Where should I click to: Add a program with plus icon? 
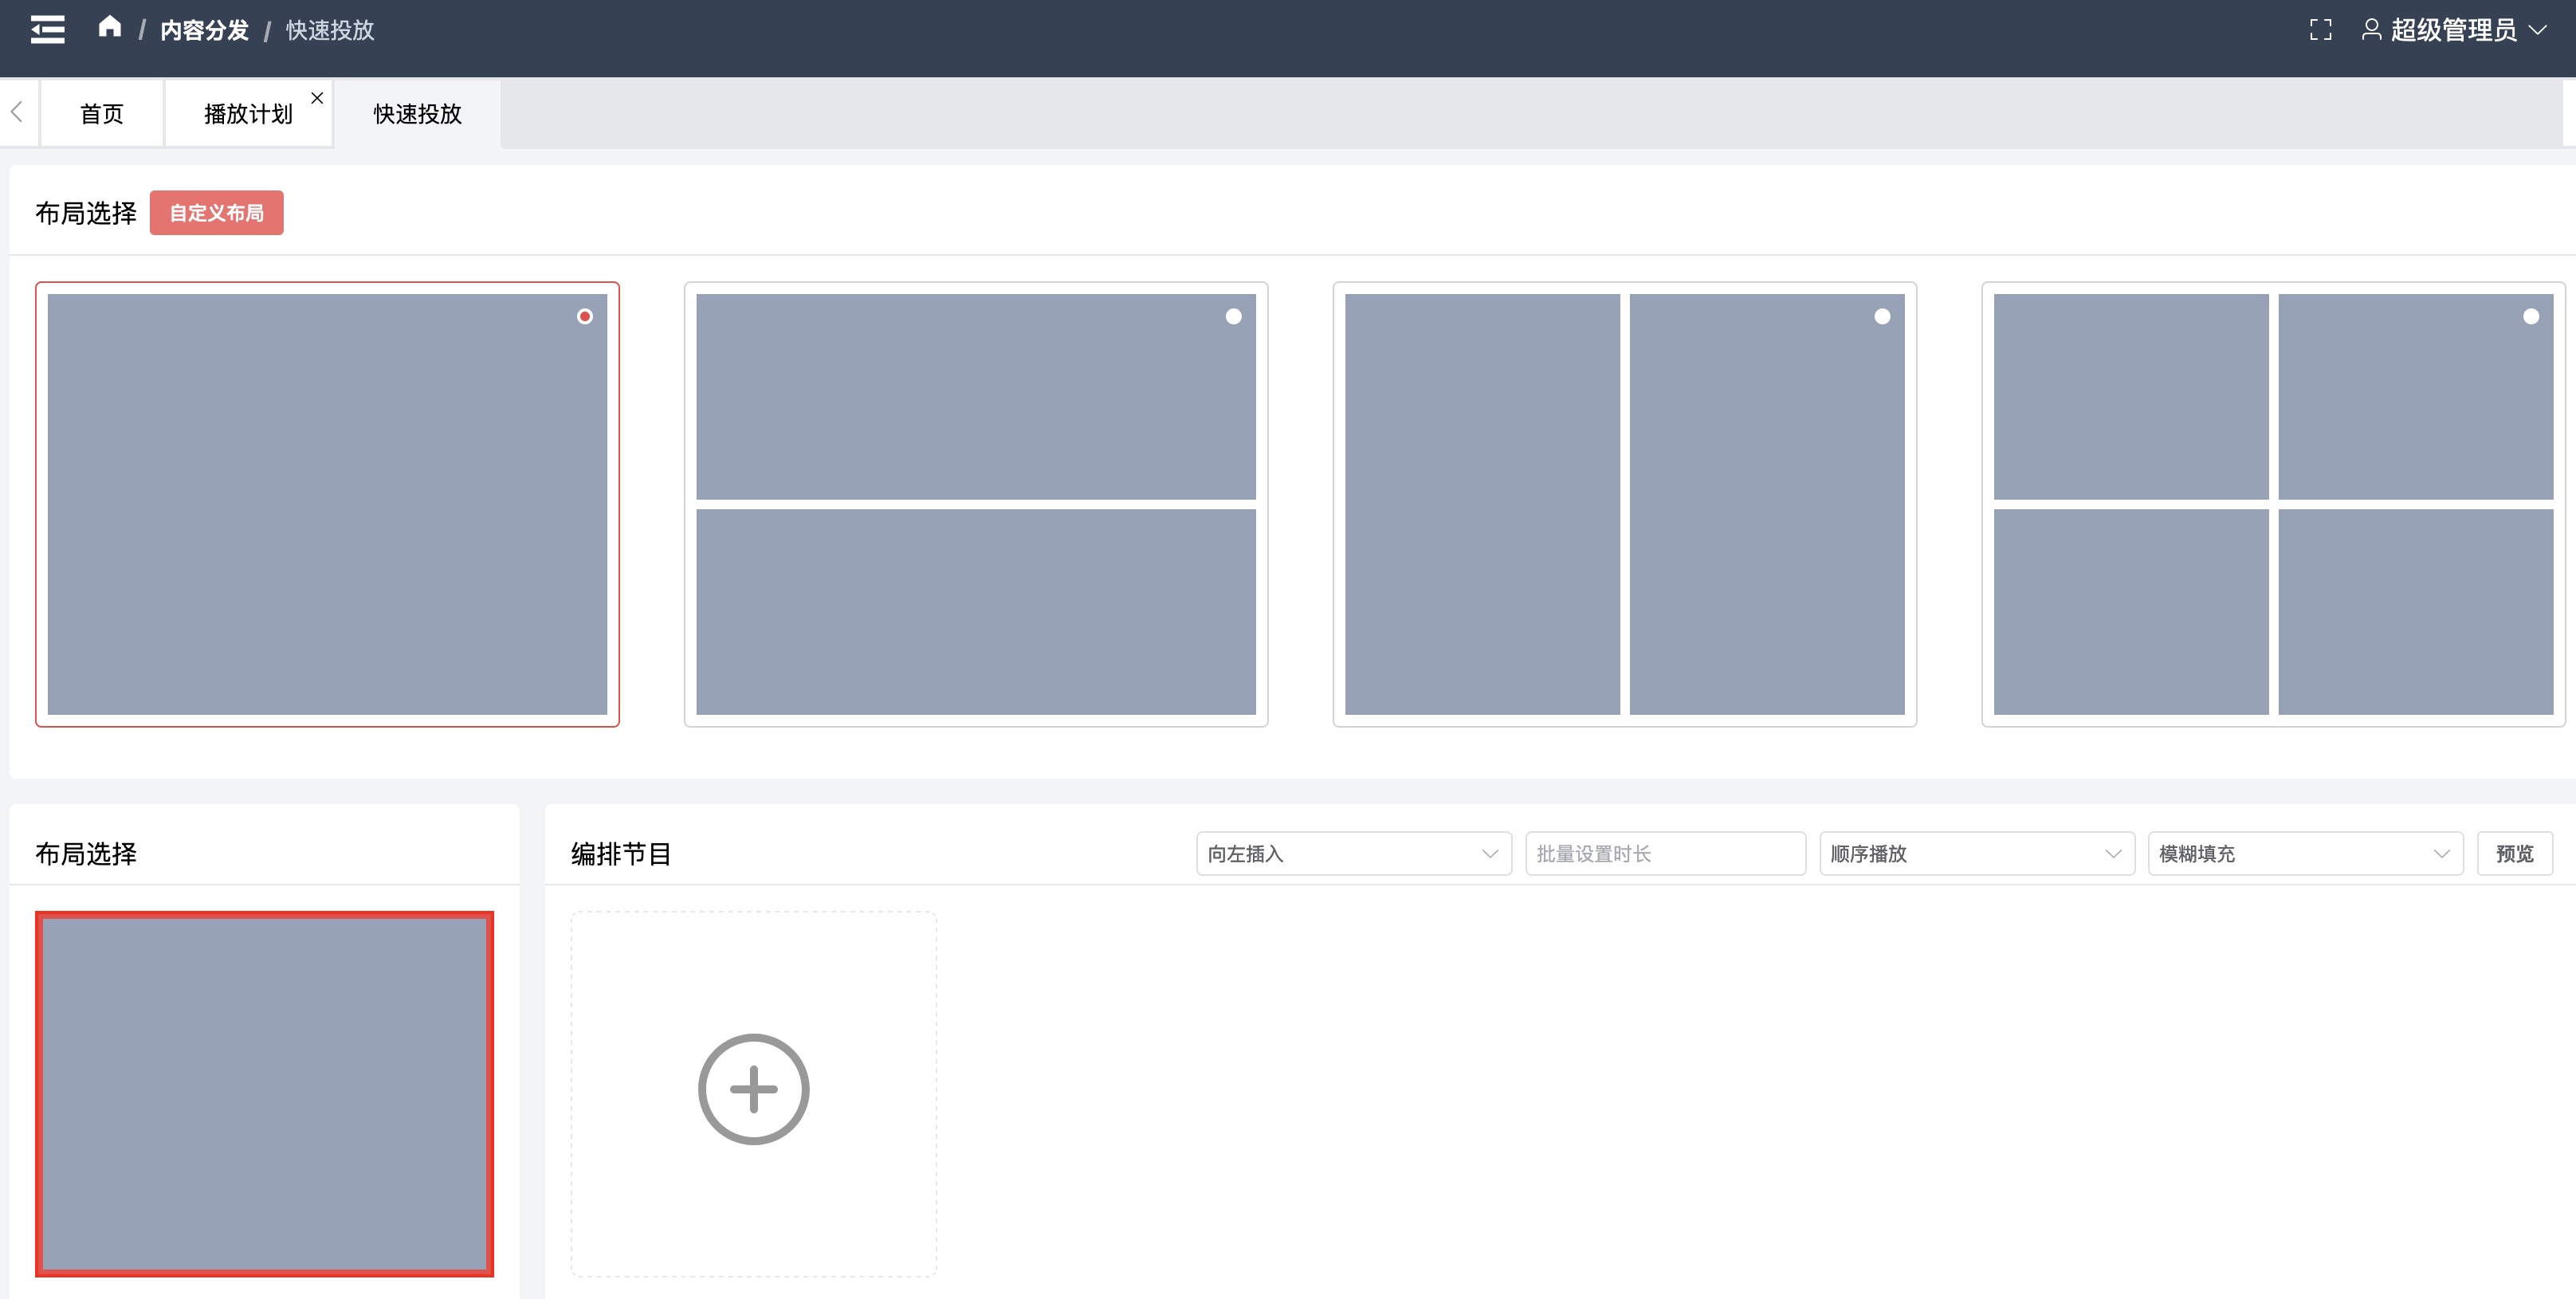[x=753, y=1089]
